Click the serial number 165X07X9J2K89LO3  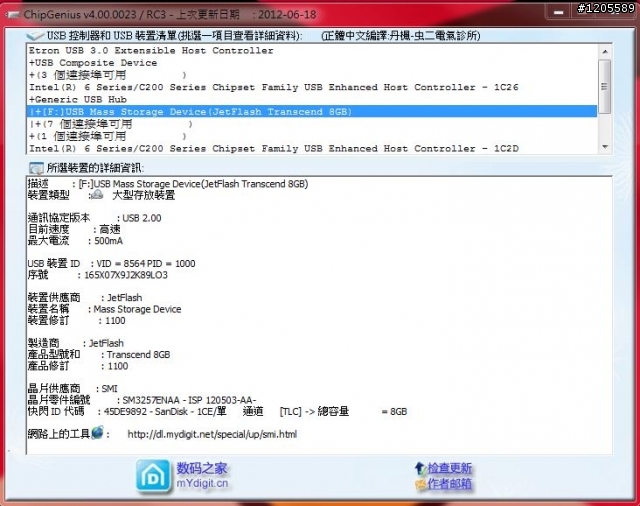[126, 275]
